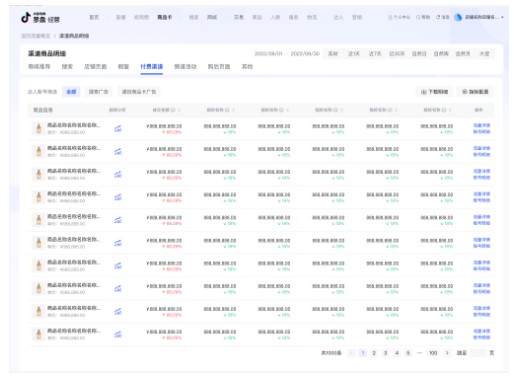
Task: Open trend analysis icon in fourth product row
Action: click(x=118, y=197)
